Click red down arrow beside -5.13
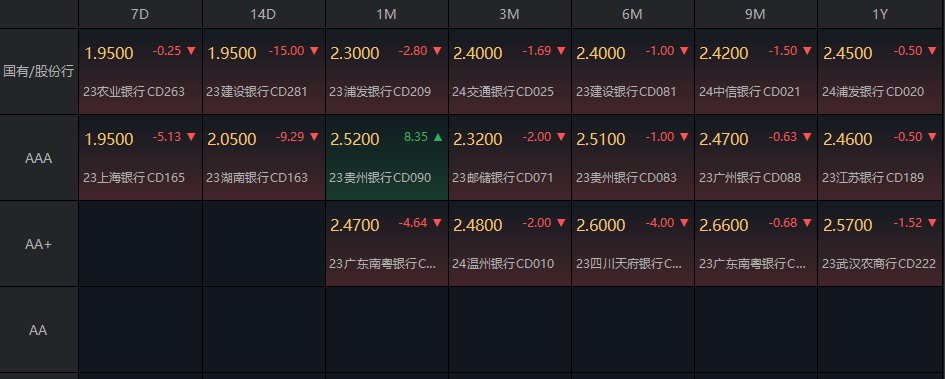This screenshot has height=379, width=945. [191, 137]
